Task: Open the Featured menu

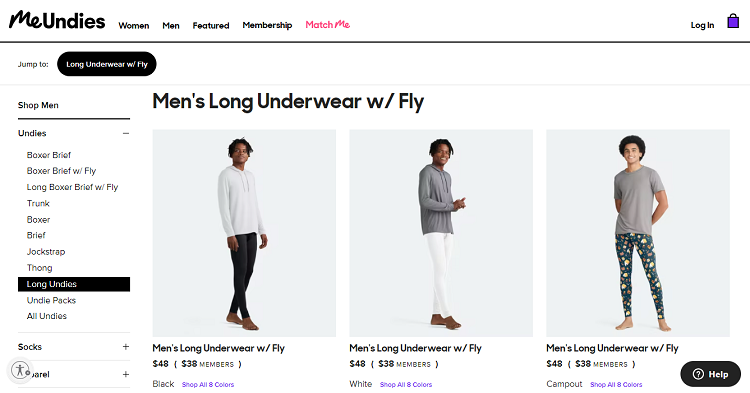Action: (211, 25)
